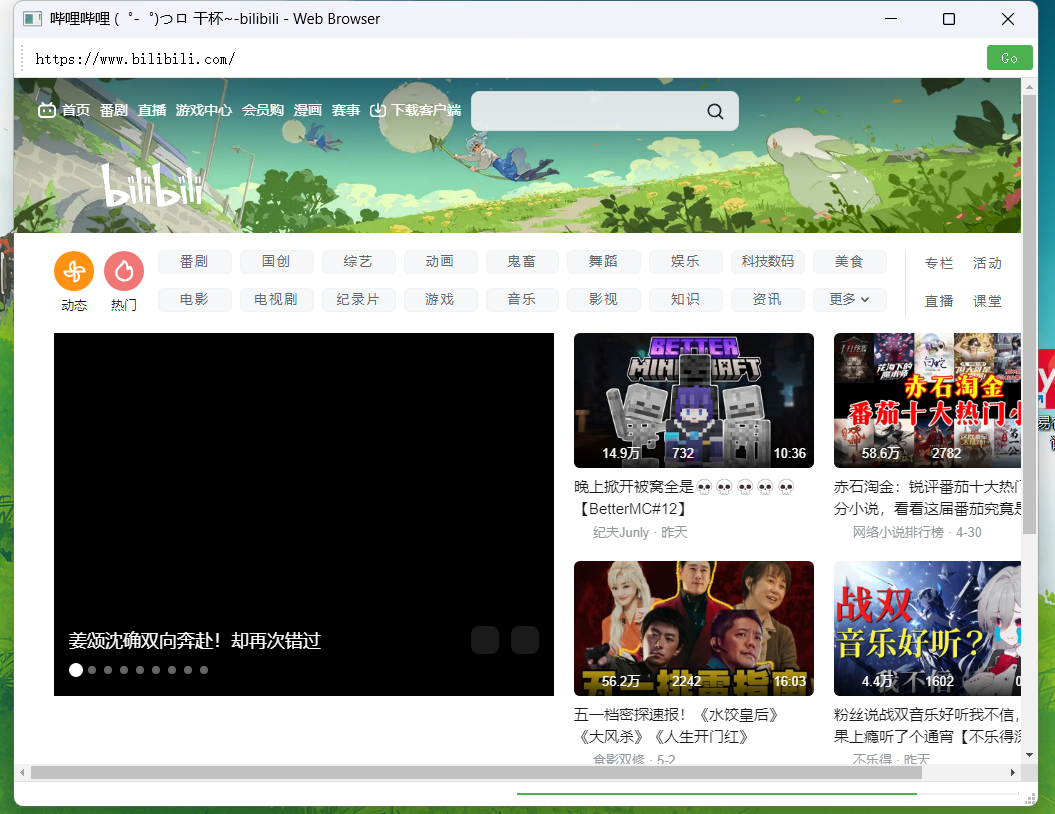Open 番剧 in top navigation bar
Image resolution: width=1055 pixels, height=814 pixels.
114,110
